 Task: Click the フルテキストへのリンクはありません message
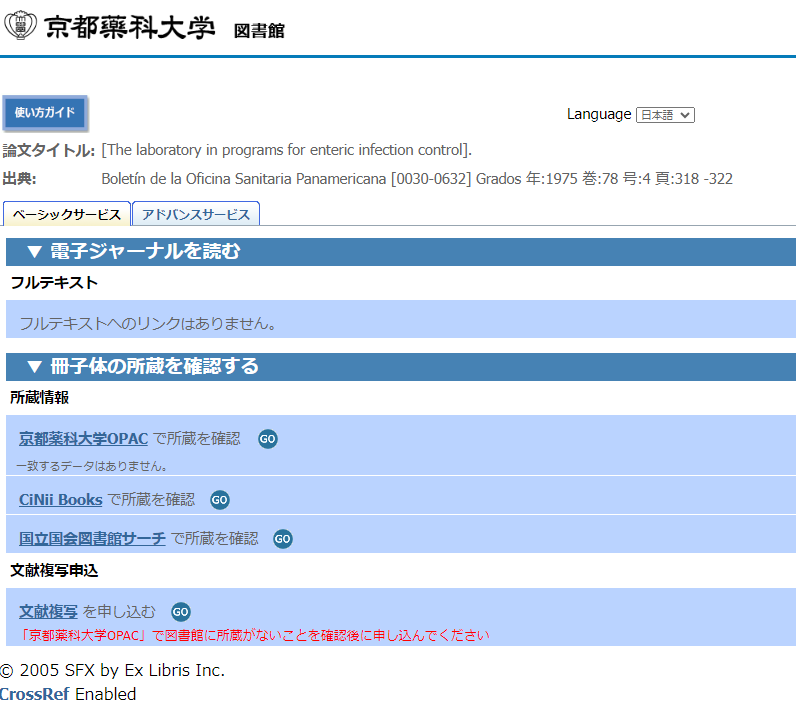(x=148, y=323)
